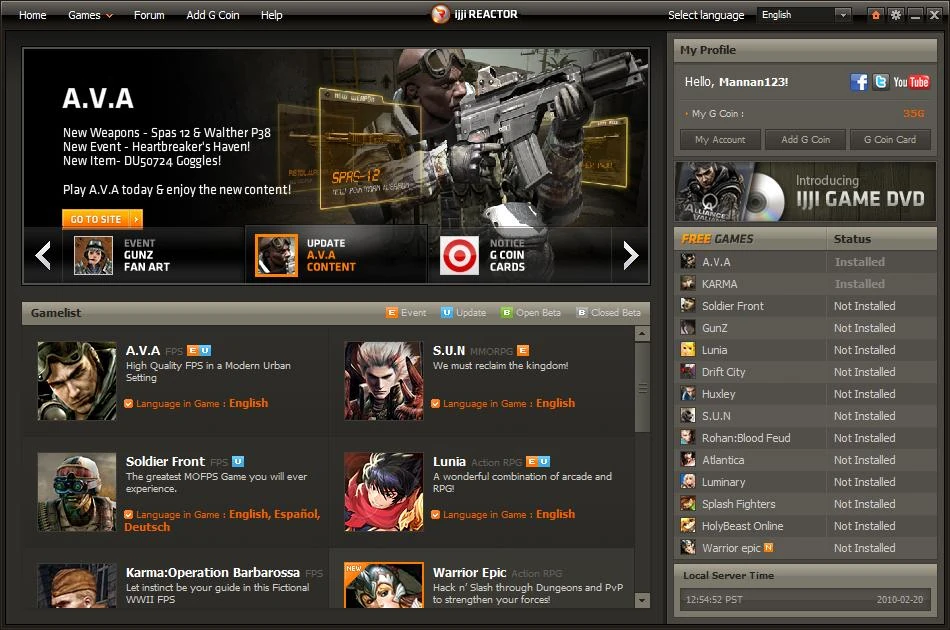Click the Gamelist scroll down arrow
Viewport: 950px width, 630px height.
pos(642,600)
